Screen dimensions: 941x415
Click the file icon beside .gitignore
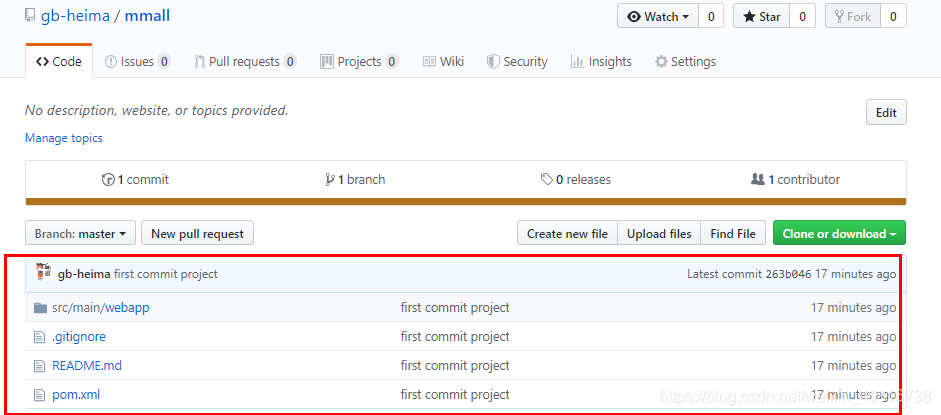pyautogui.click(x=40, y=338)
